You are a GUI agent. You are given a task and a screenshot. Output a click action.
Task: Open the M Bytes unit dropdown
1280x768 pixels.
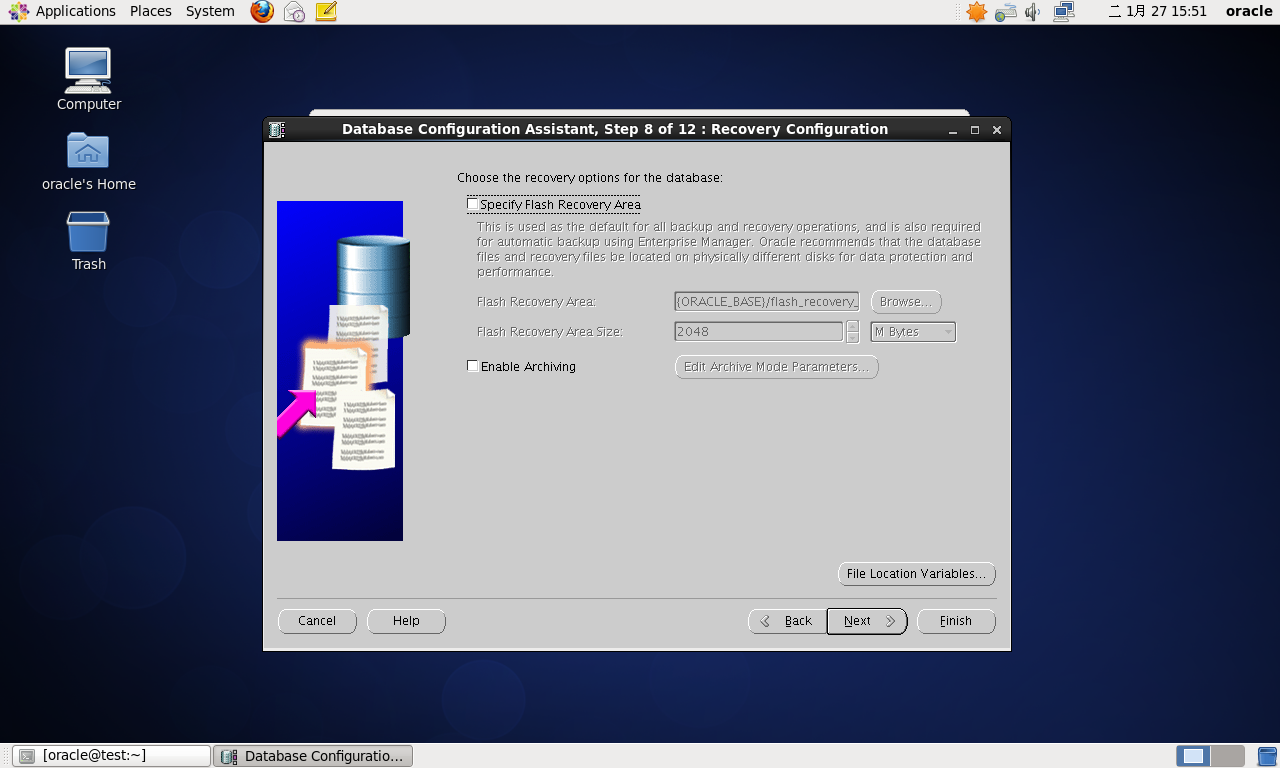pyautogui.click(x=913, y=332)
